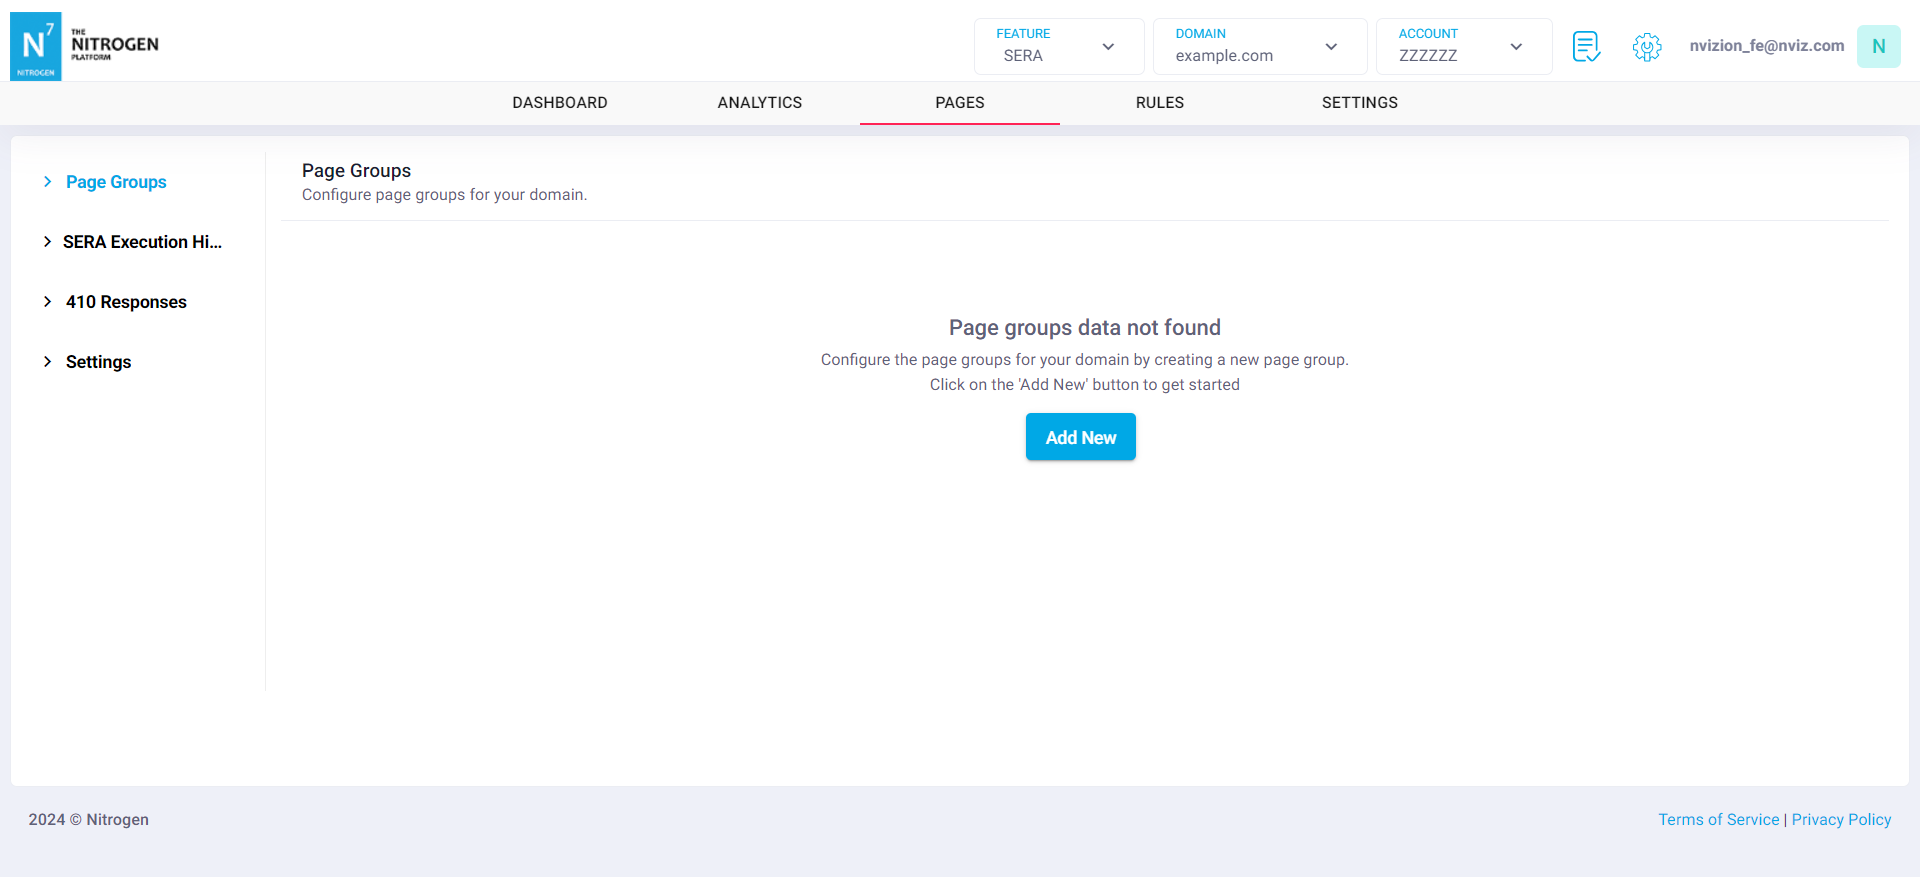Open the checklist document icon in header

tap(1586, 46)
